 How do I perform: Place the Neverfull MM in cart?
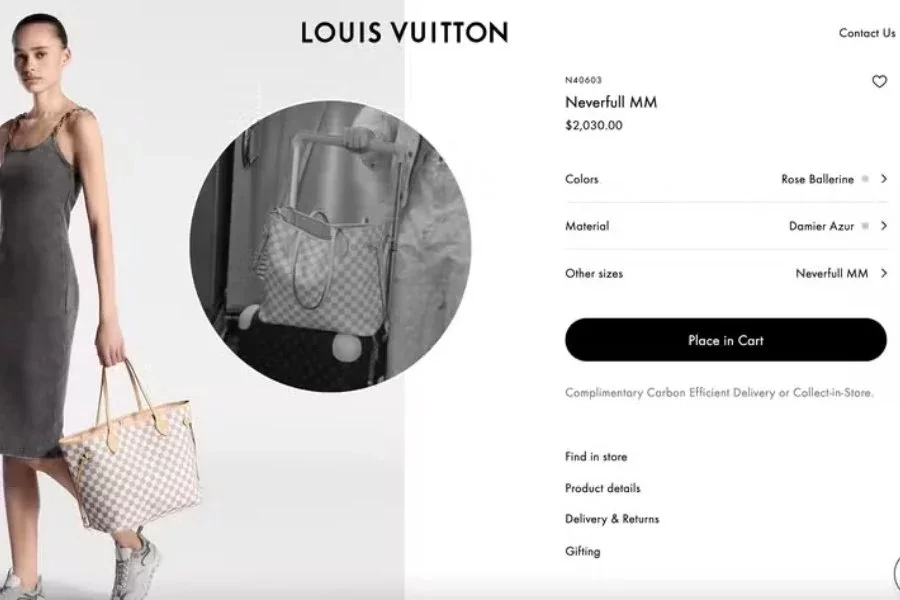tap(726, 340)
